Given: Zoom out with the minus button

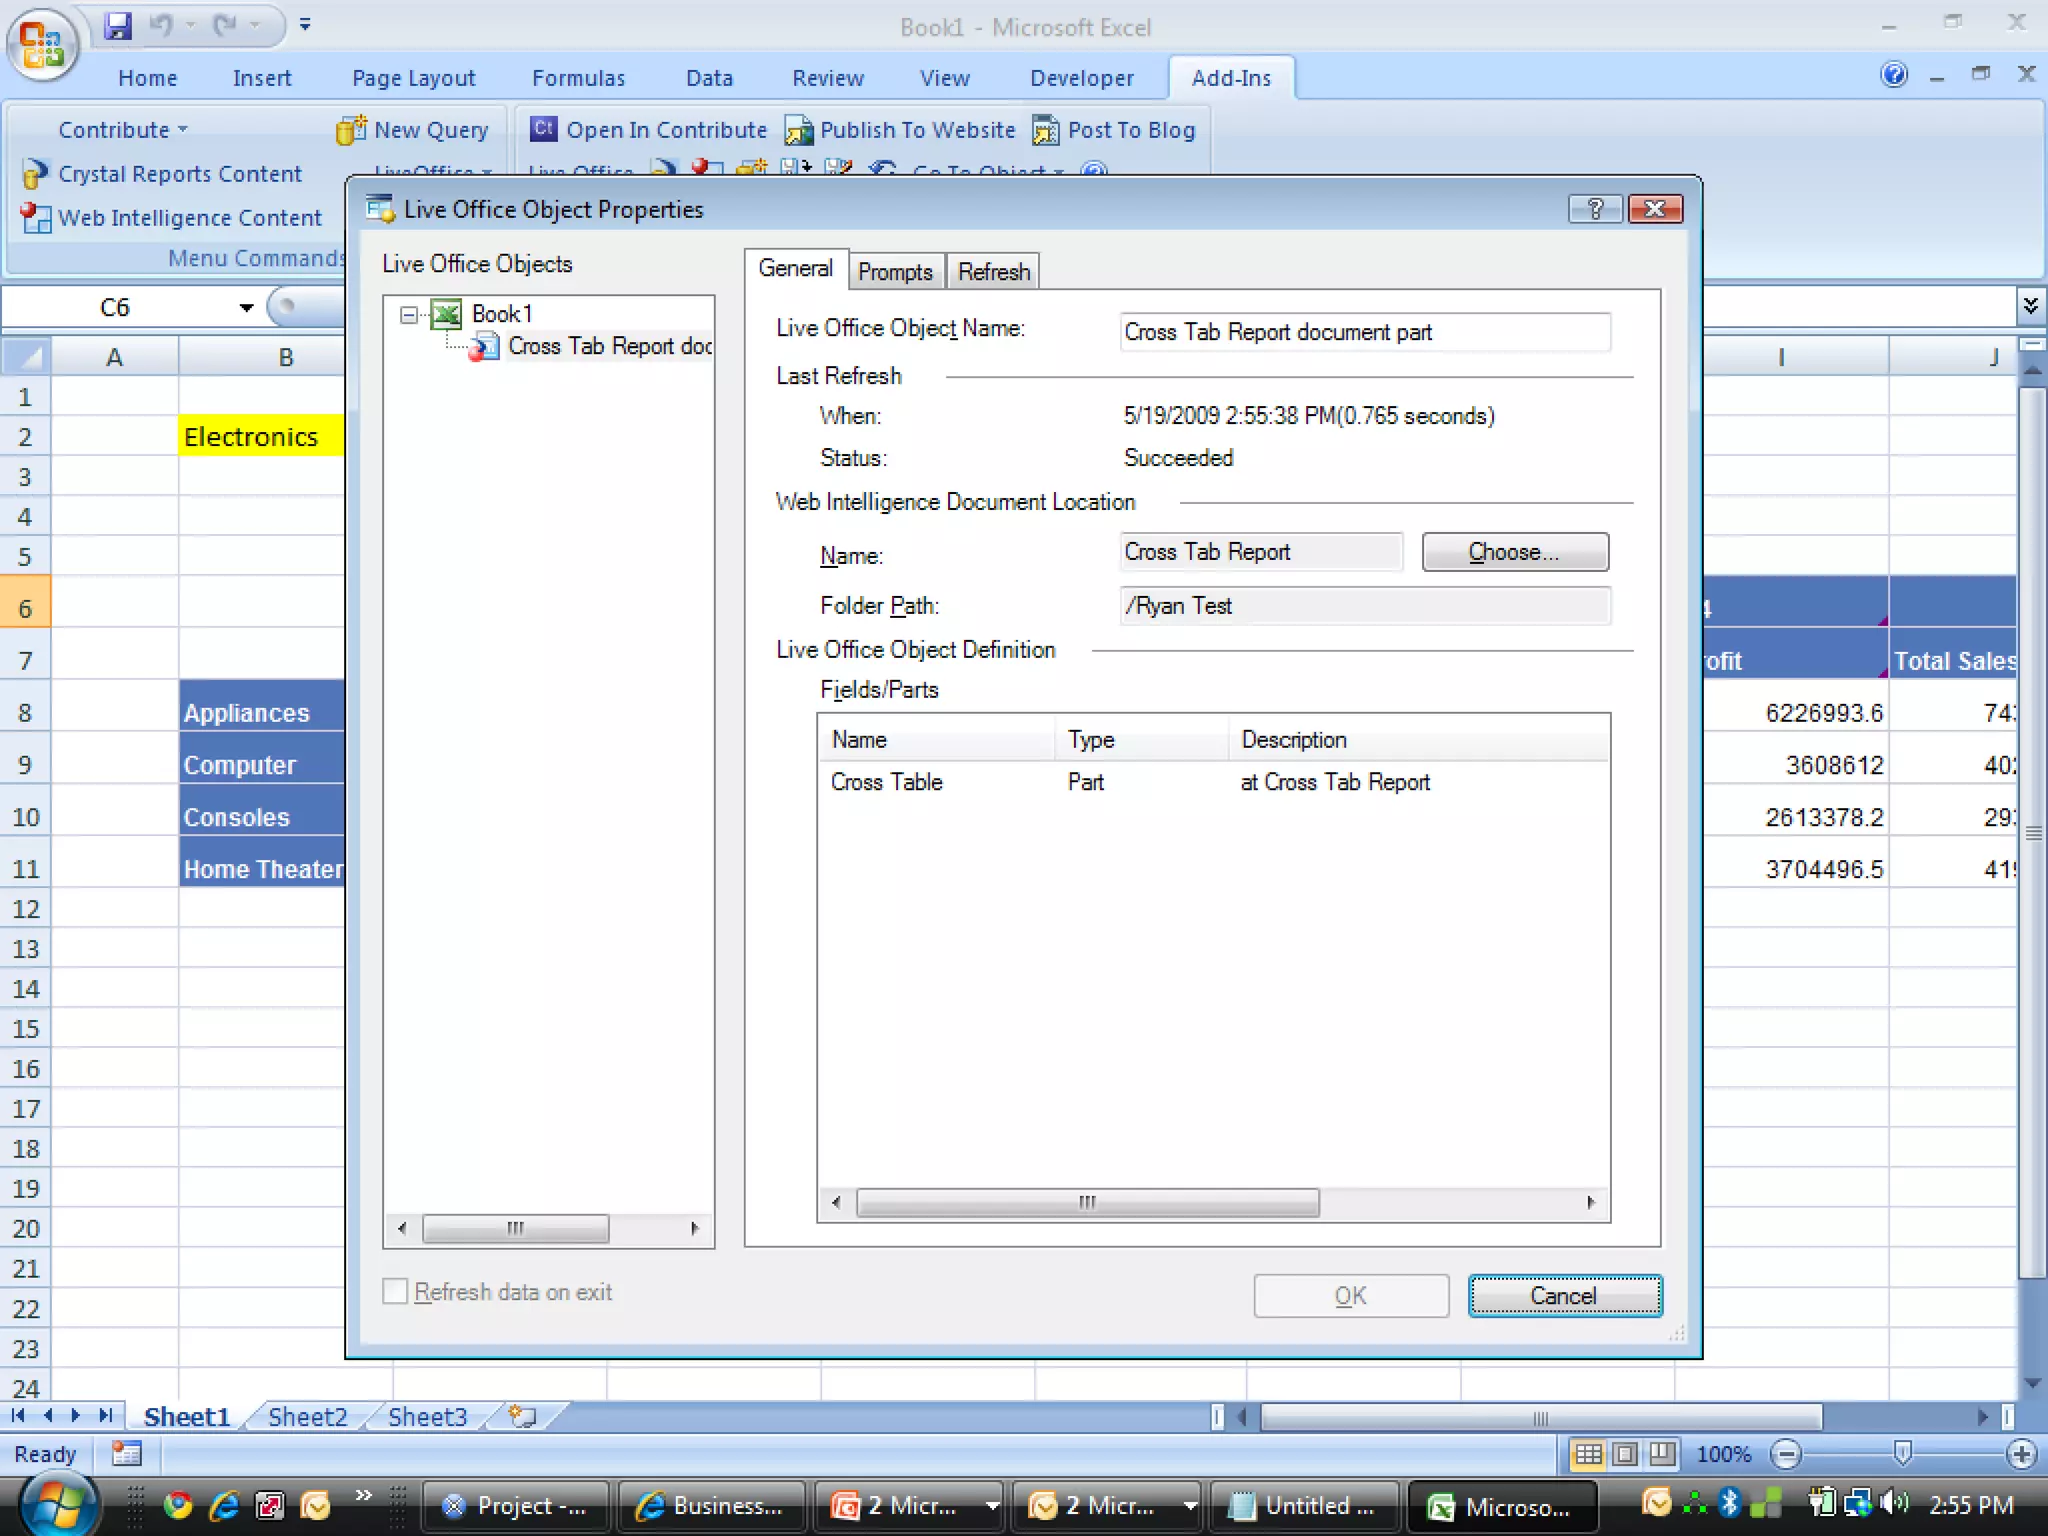Looking at the screenshot, I should 1785,1454.
